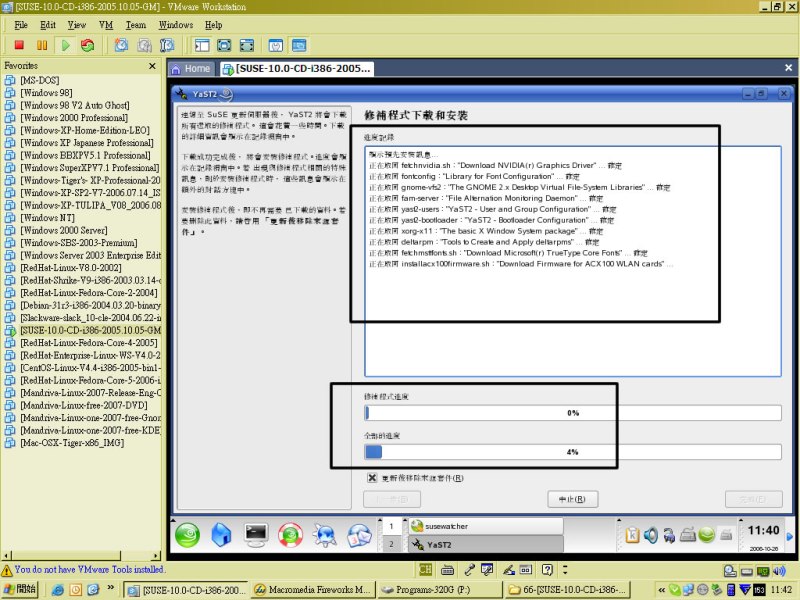Select [Windows 98] favorite
Screen dimensions: 800x600
[46, 92]
